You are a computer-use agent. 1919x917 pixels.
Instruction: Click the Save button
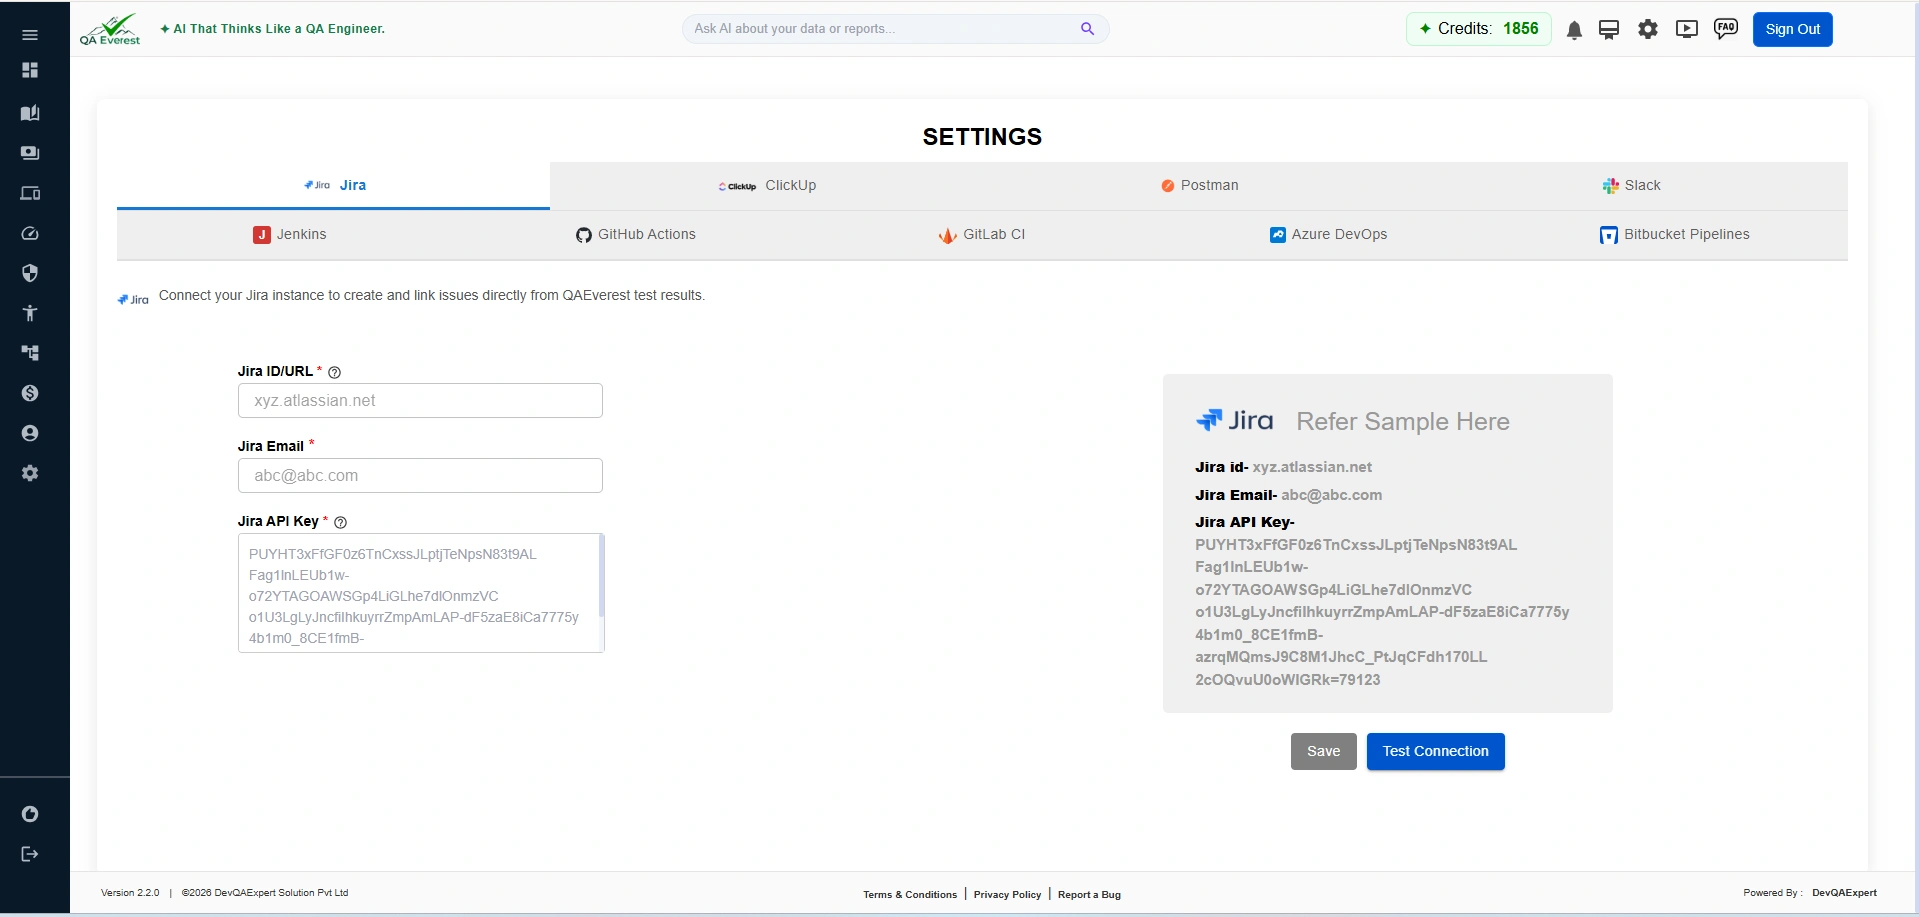tap(1323, 751)
